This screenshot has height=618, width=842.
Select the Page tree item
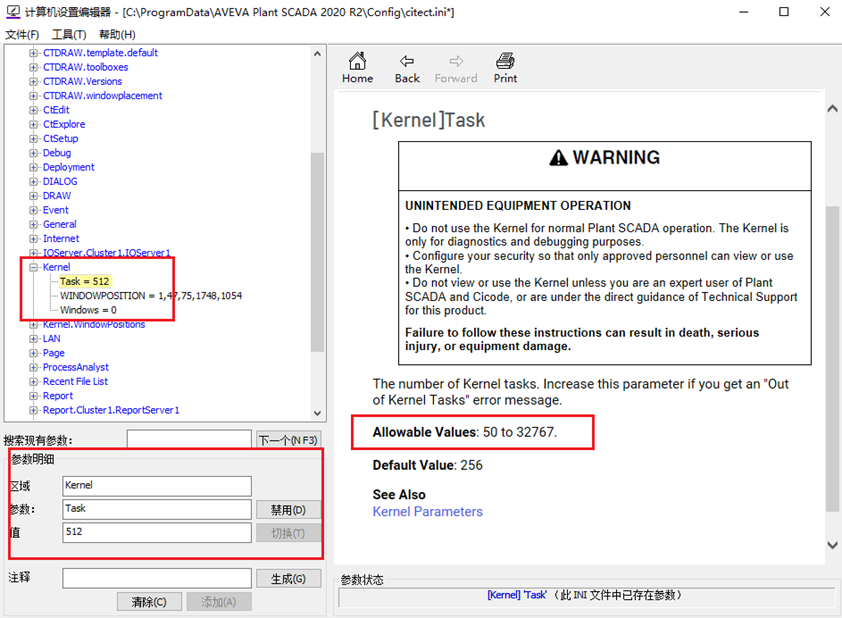(x=54, y=353)
